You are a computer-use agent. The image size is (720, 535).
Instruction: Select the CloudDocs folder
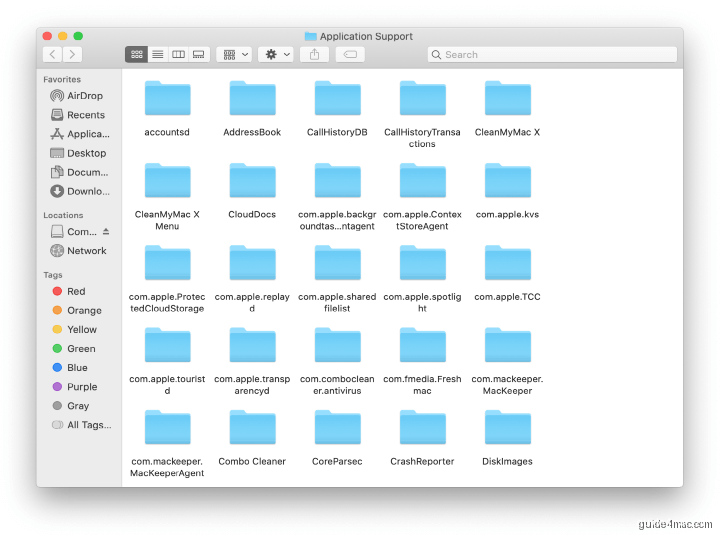tap(252, 180)
